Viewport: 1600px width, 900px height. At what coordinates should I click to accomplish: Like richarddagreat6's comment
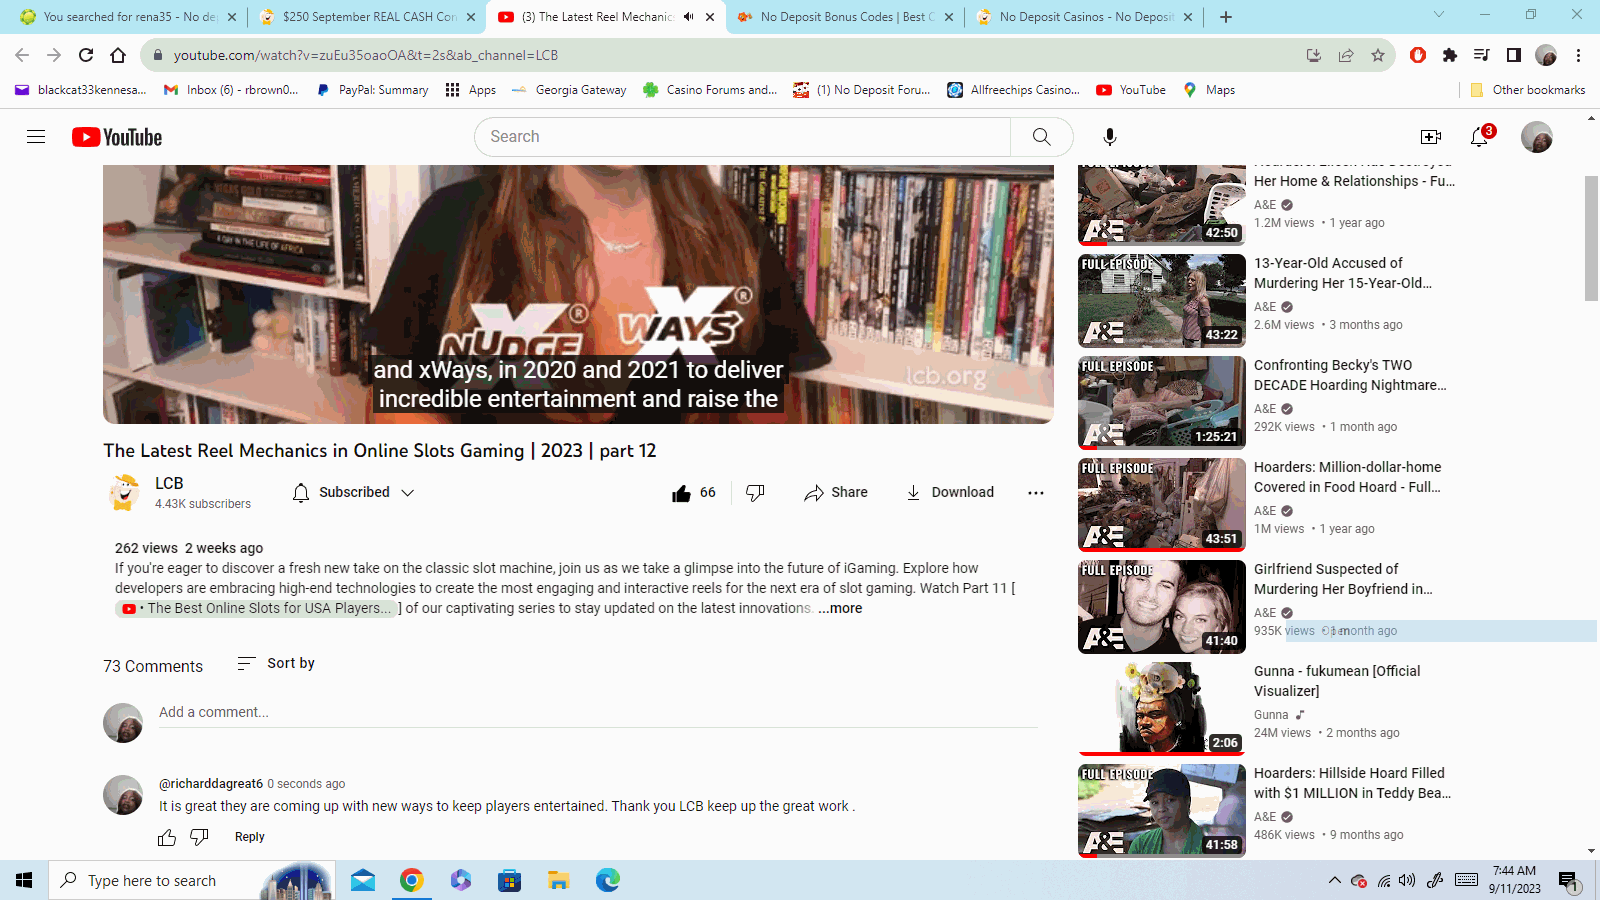coord(167,838)
